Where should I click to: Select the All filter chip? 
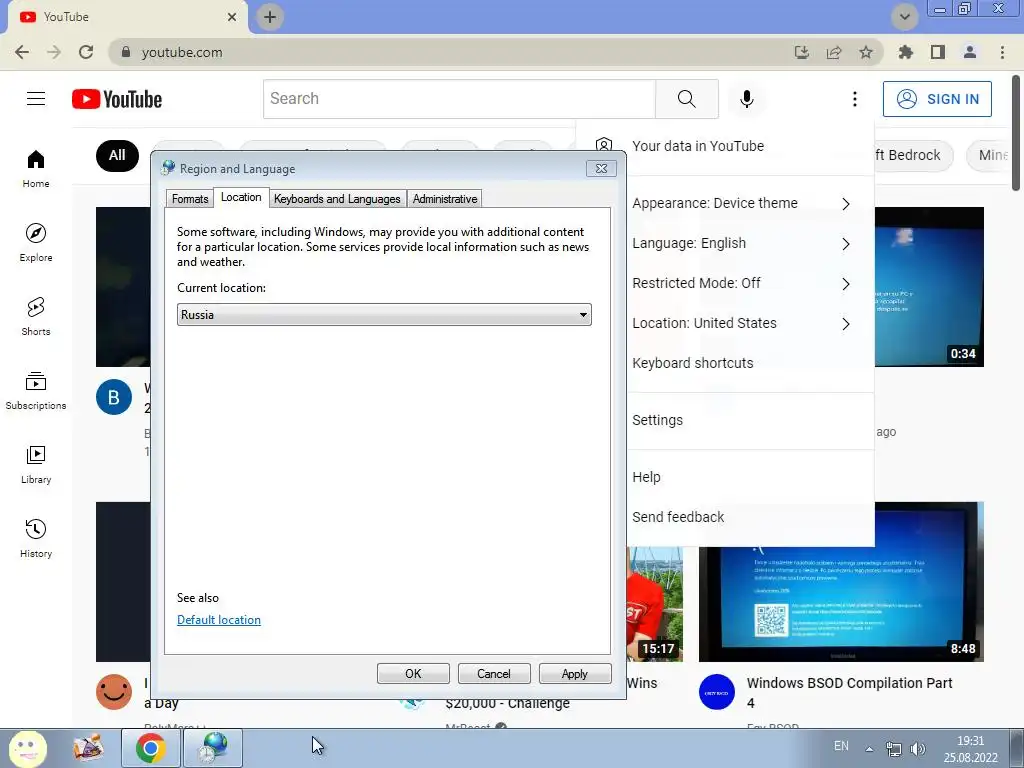pyautogui.click(x=117, y=155)
